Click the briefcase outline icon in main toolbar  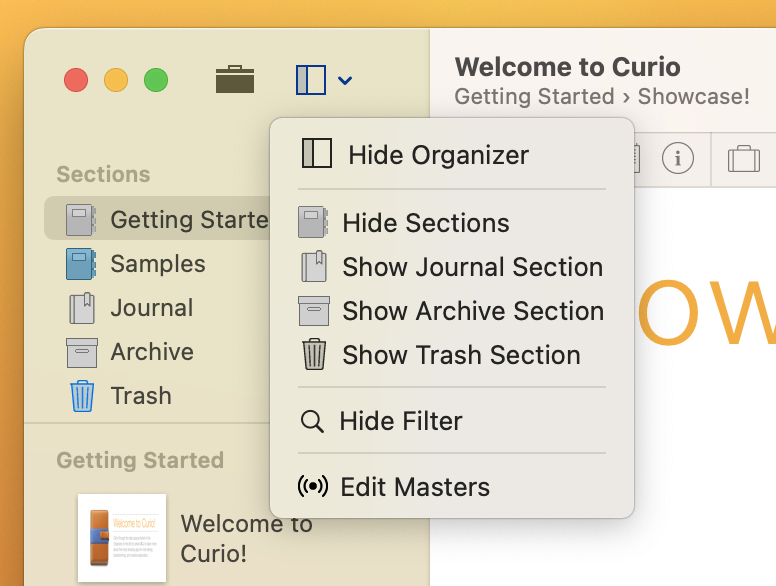click(x=744, y=158)
